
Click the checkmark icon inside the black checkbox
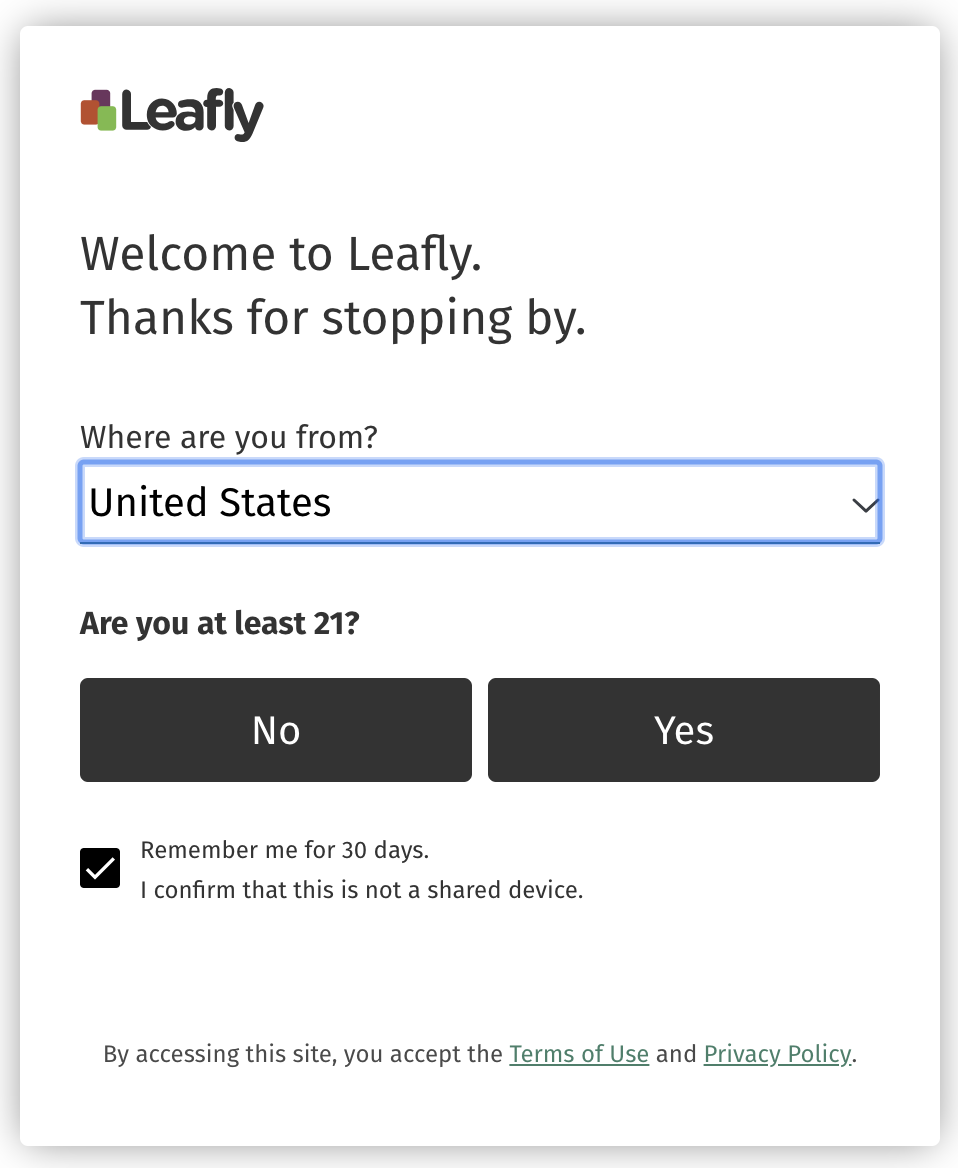click(100, 869)
